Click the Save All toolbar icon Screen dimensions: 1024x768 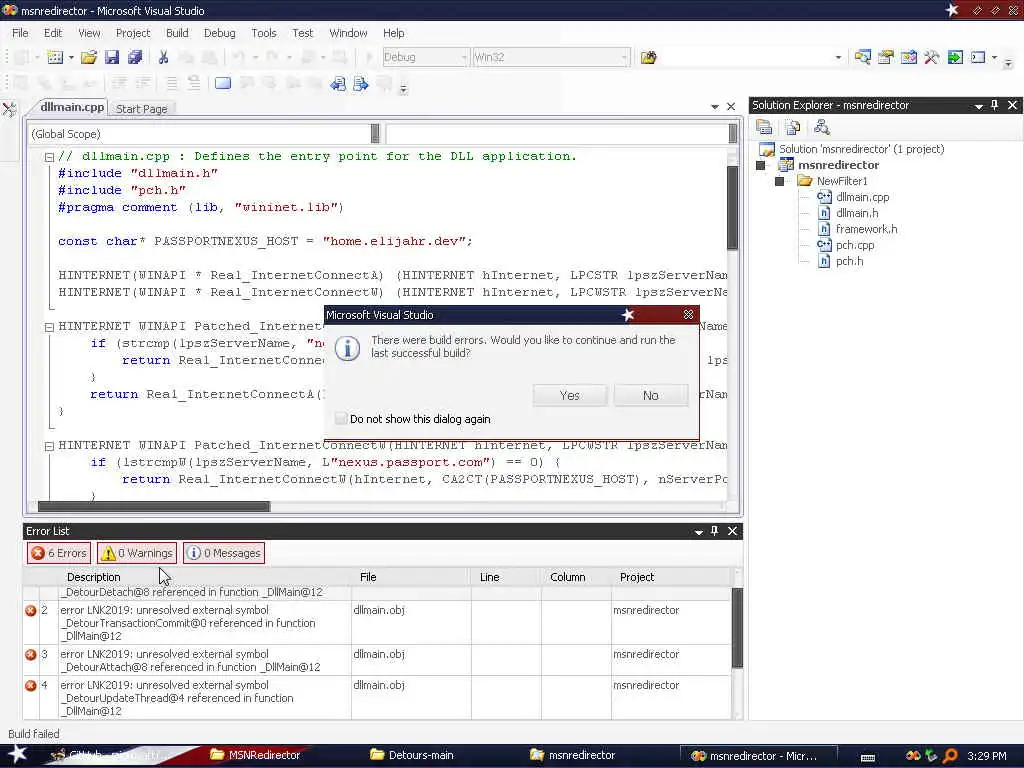[x=135, y=57]
